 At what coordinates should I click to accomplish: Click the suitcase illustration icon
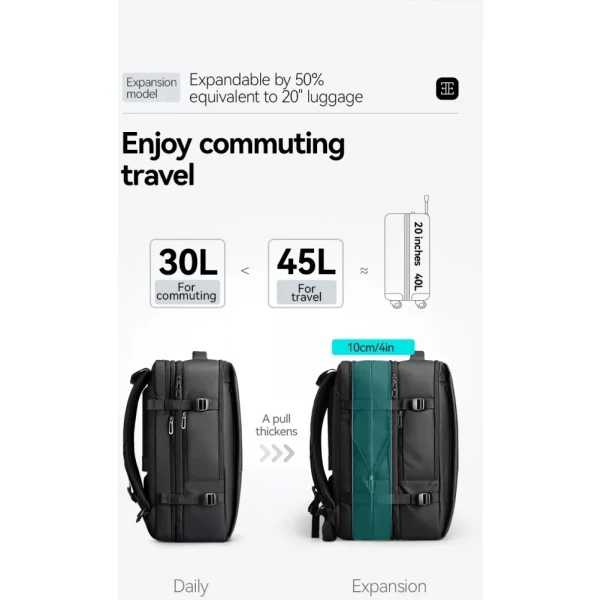tap(407, 252)
